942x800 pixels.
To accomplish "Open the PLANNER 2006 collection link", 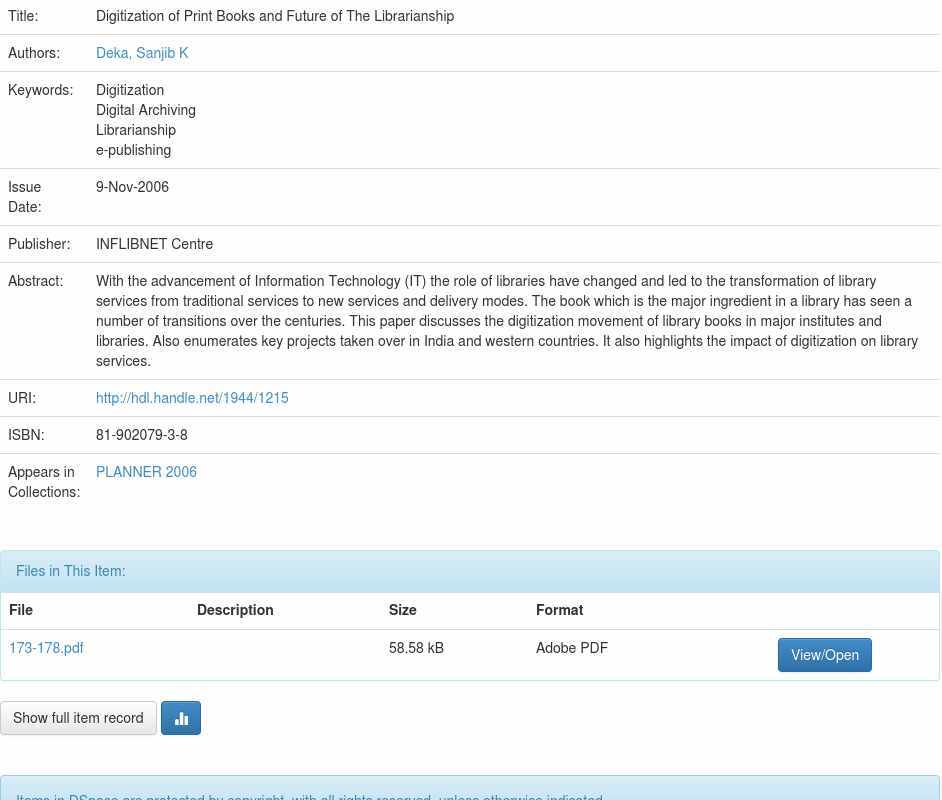I will coord(146,472).
